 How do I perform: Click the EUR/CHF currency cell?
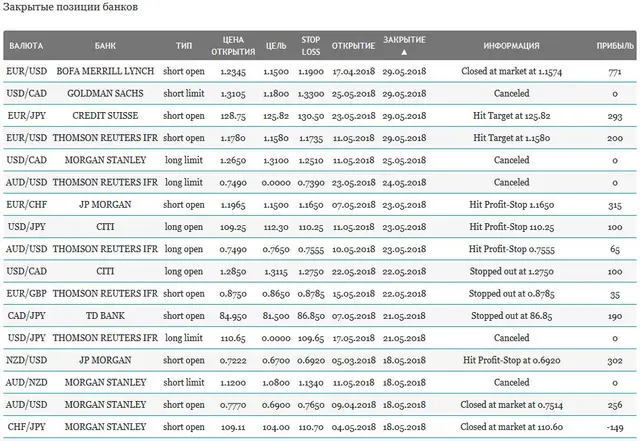point(27,205)
